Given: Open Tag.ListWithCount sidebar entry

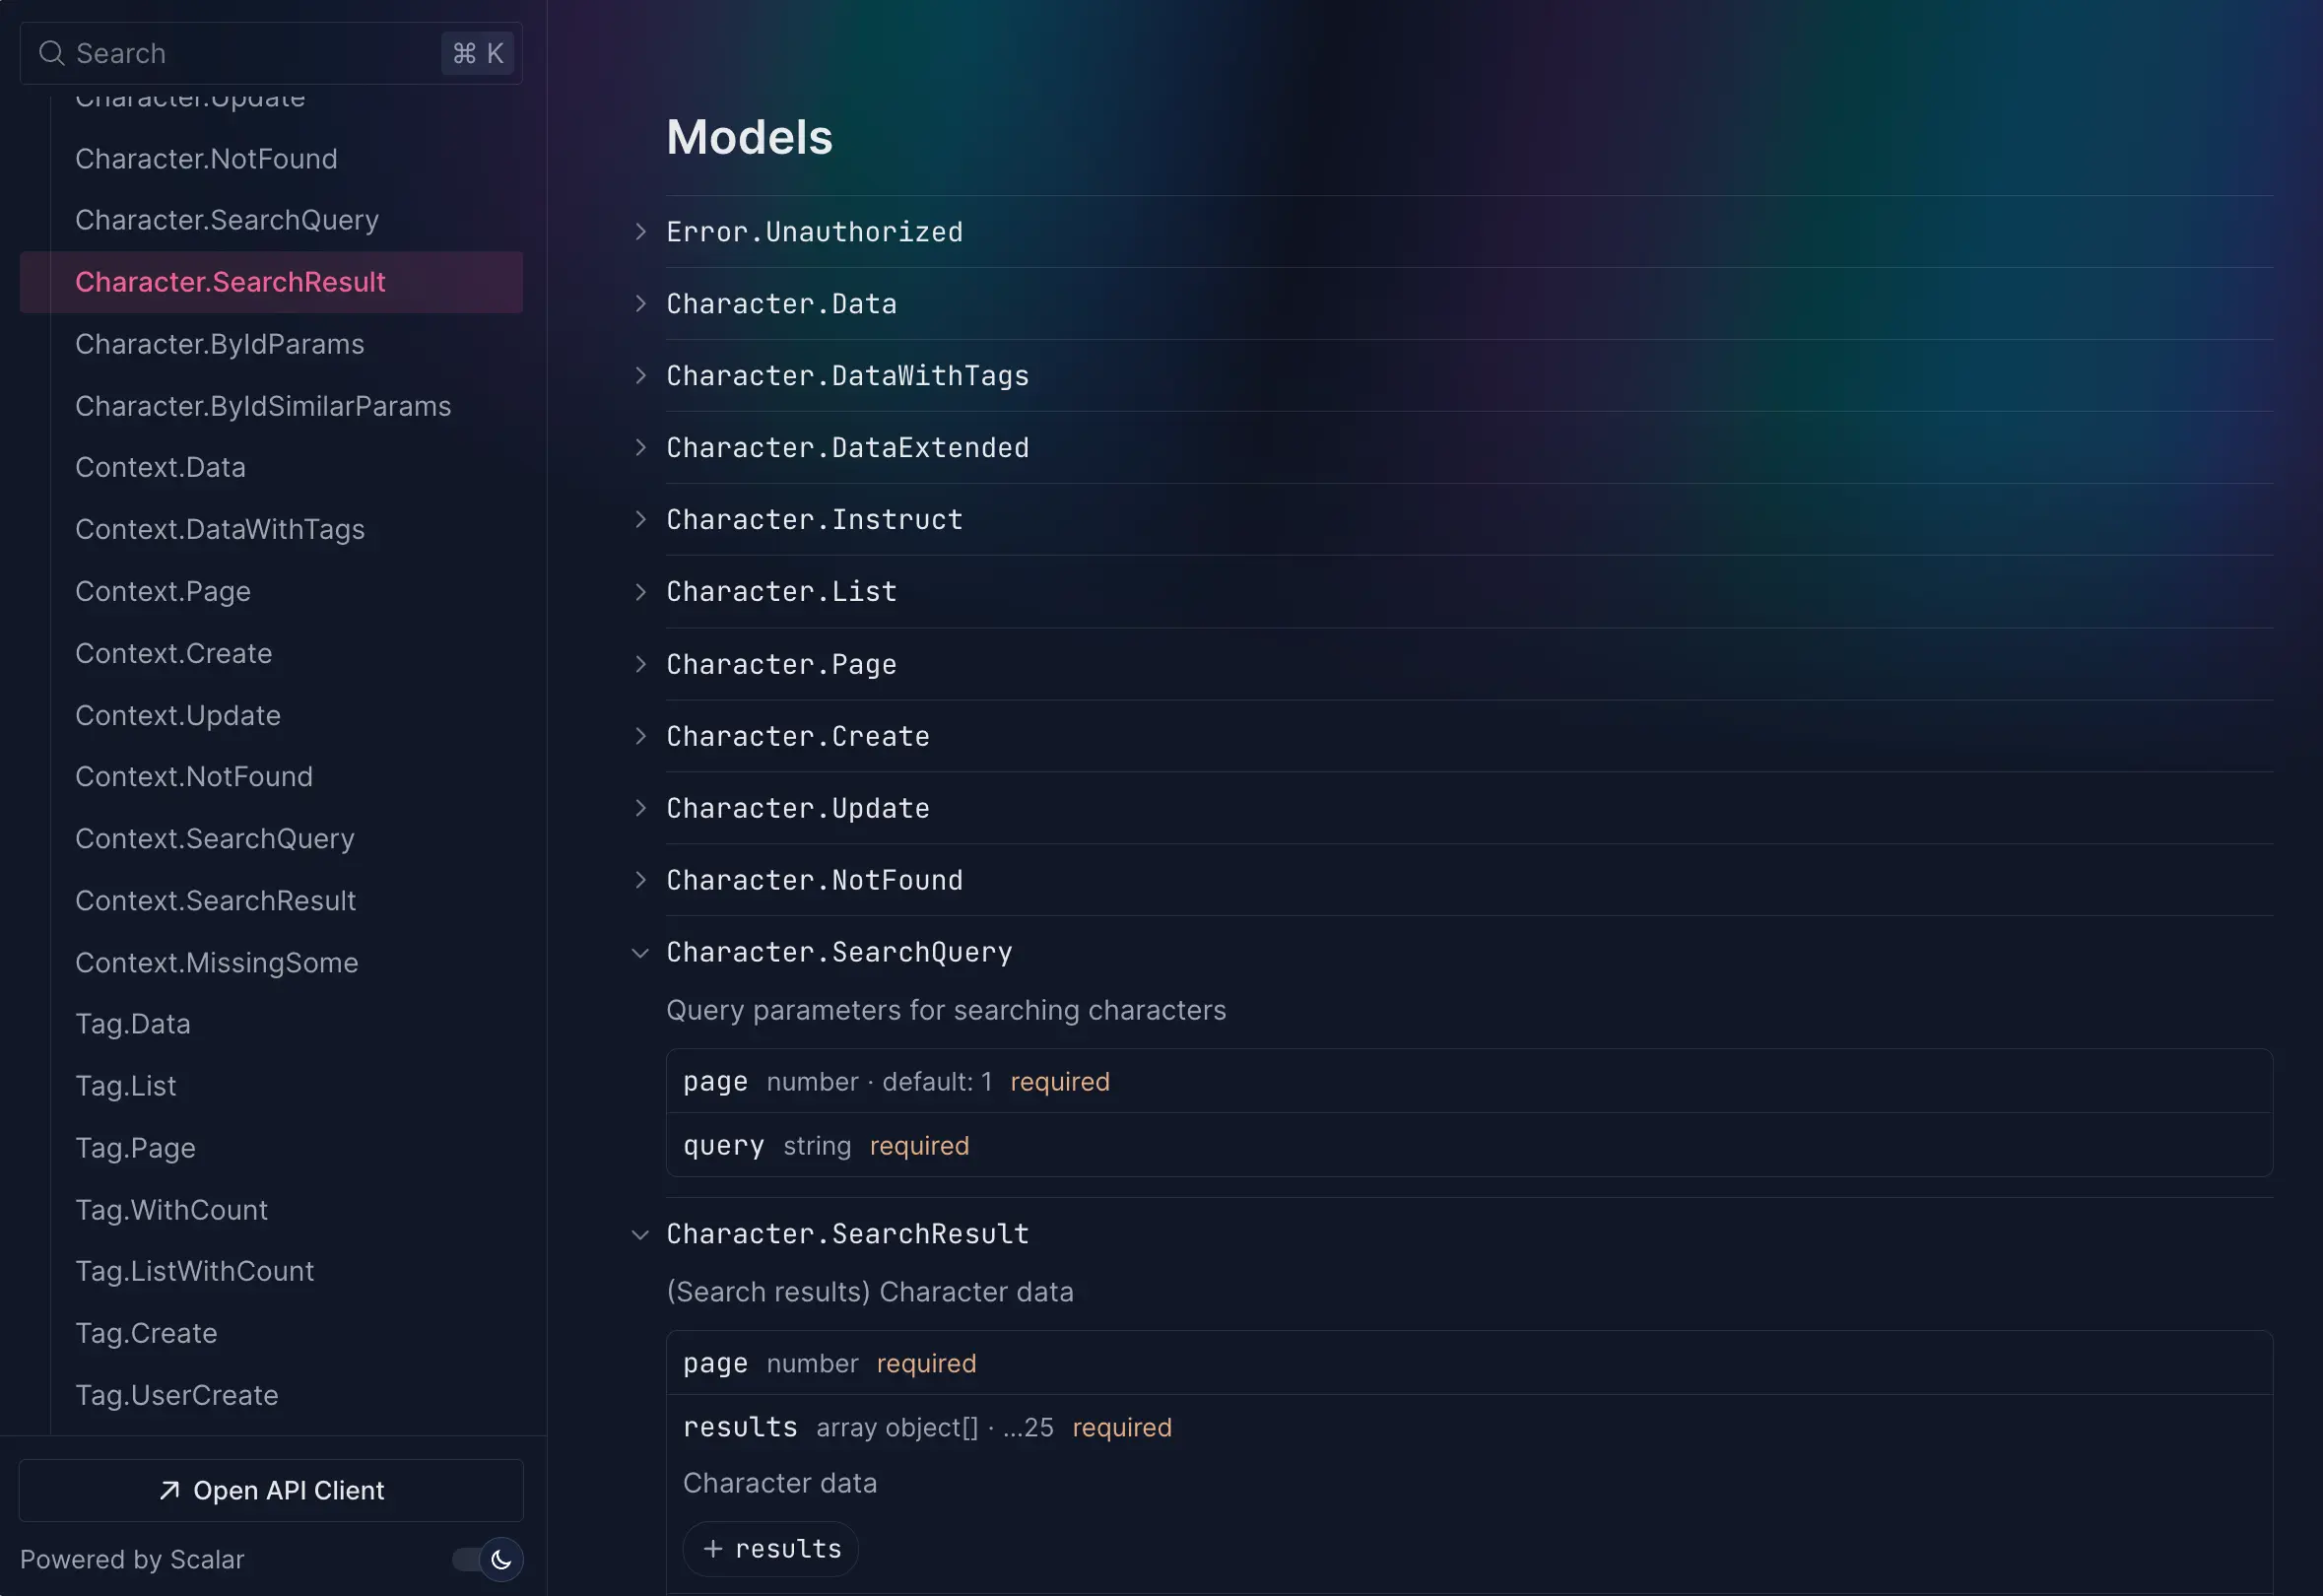Looking at the screenshot, I should click(x=194, y=1271).
